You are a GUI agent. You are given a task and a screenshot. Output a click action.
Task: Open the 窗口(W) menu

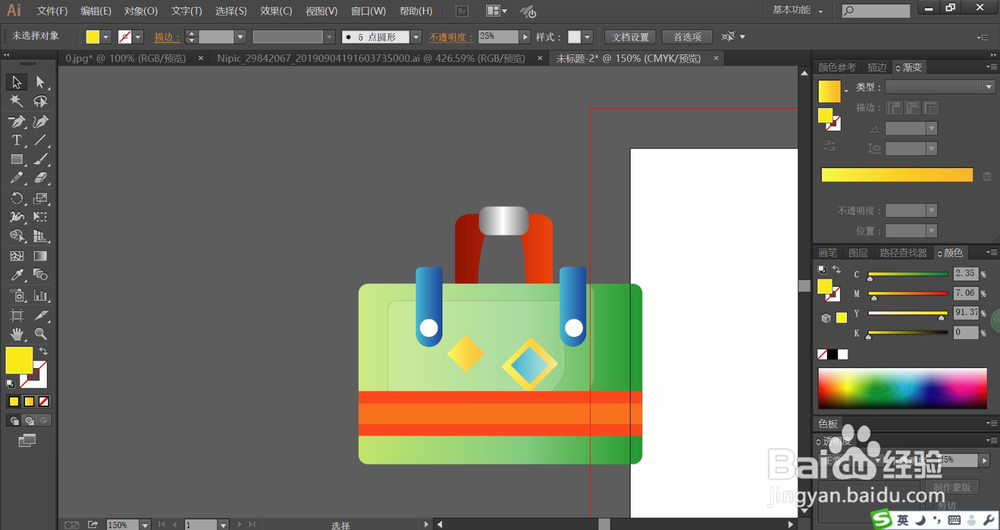(369, 11)
